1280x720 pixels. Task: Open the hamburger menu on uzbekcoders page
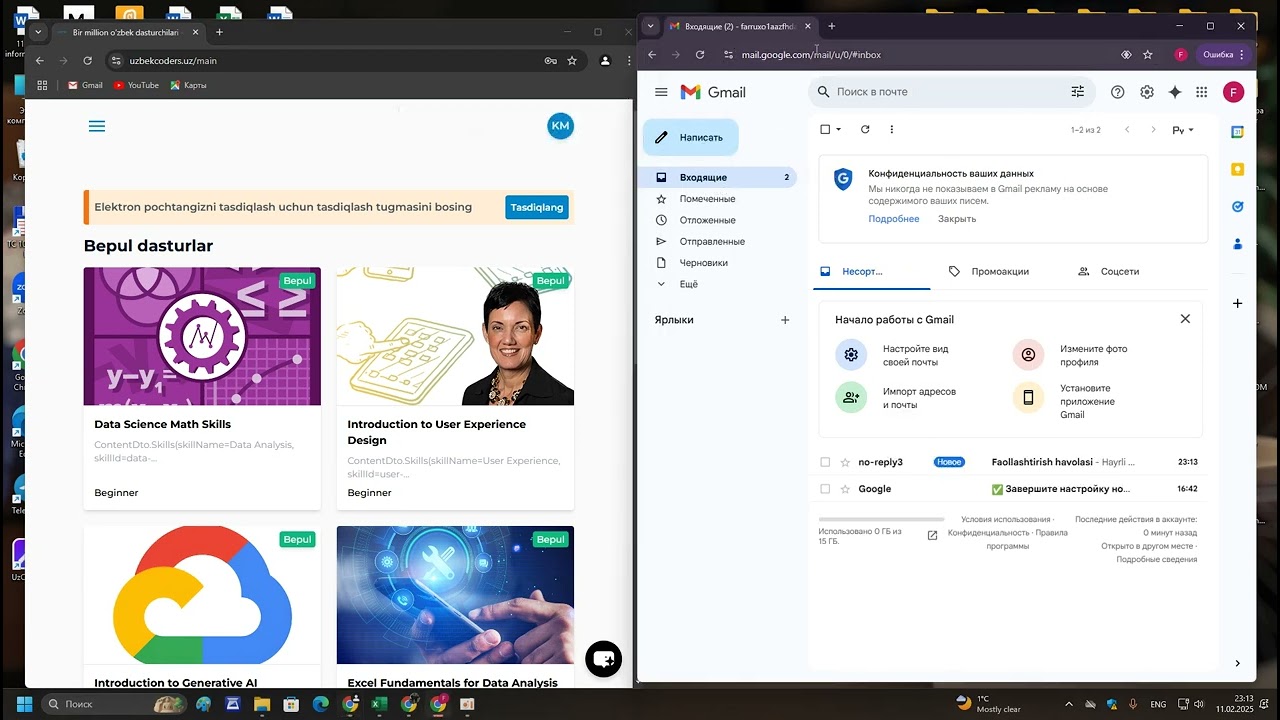click(x=97, y=126)
